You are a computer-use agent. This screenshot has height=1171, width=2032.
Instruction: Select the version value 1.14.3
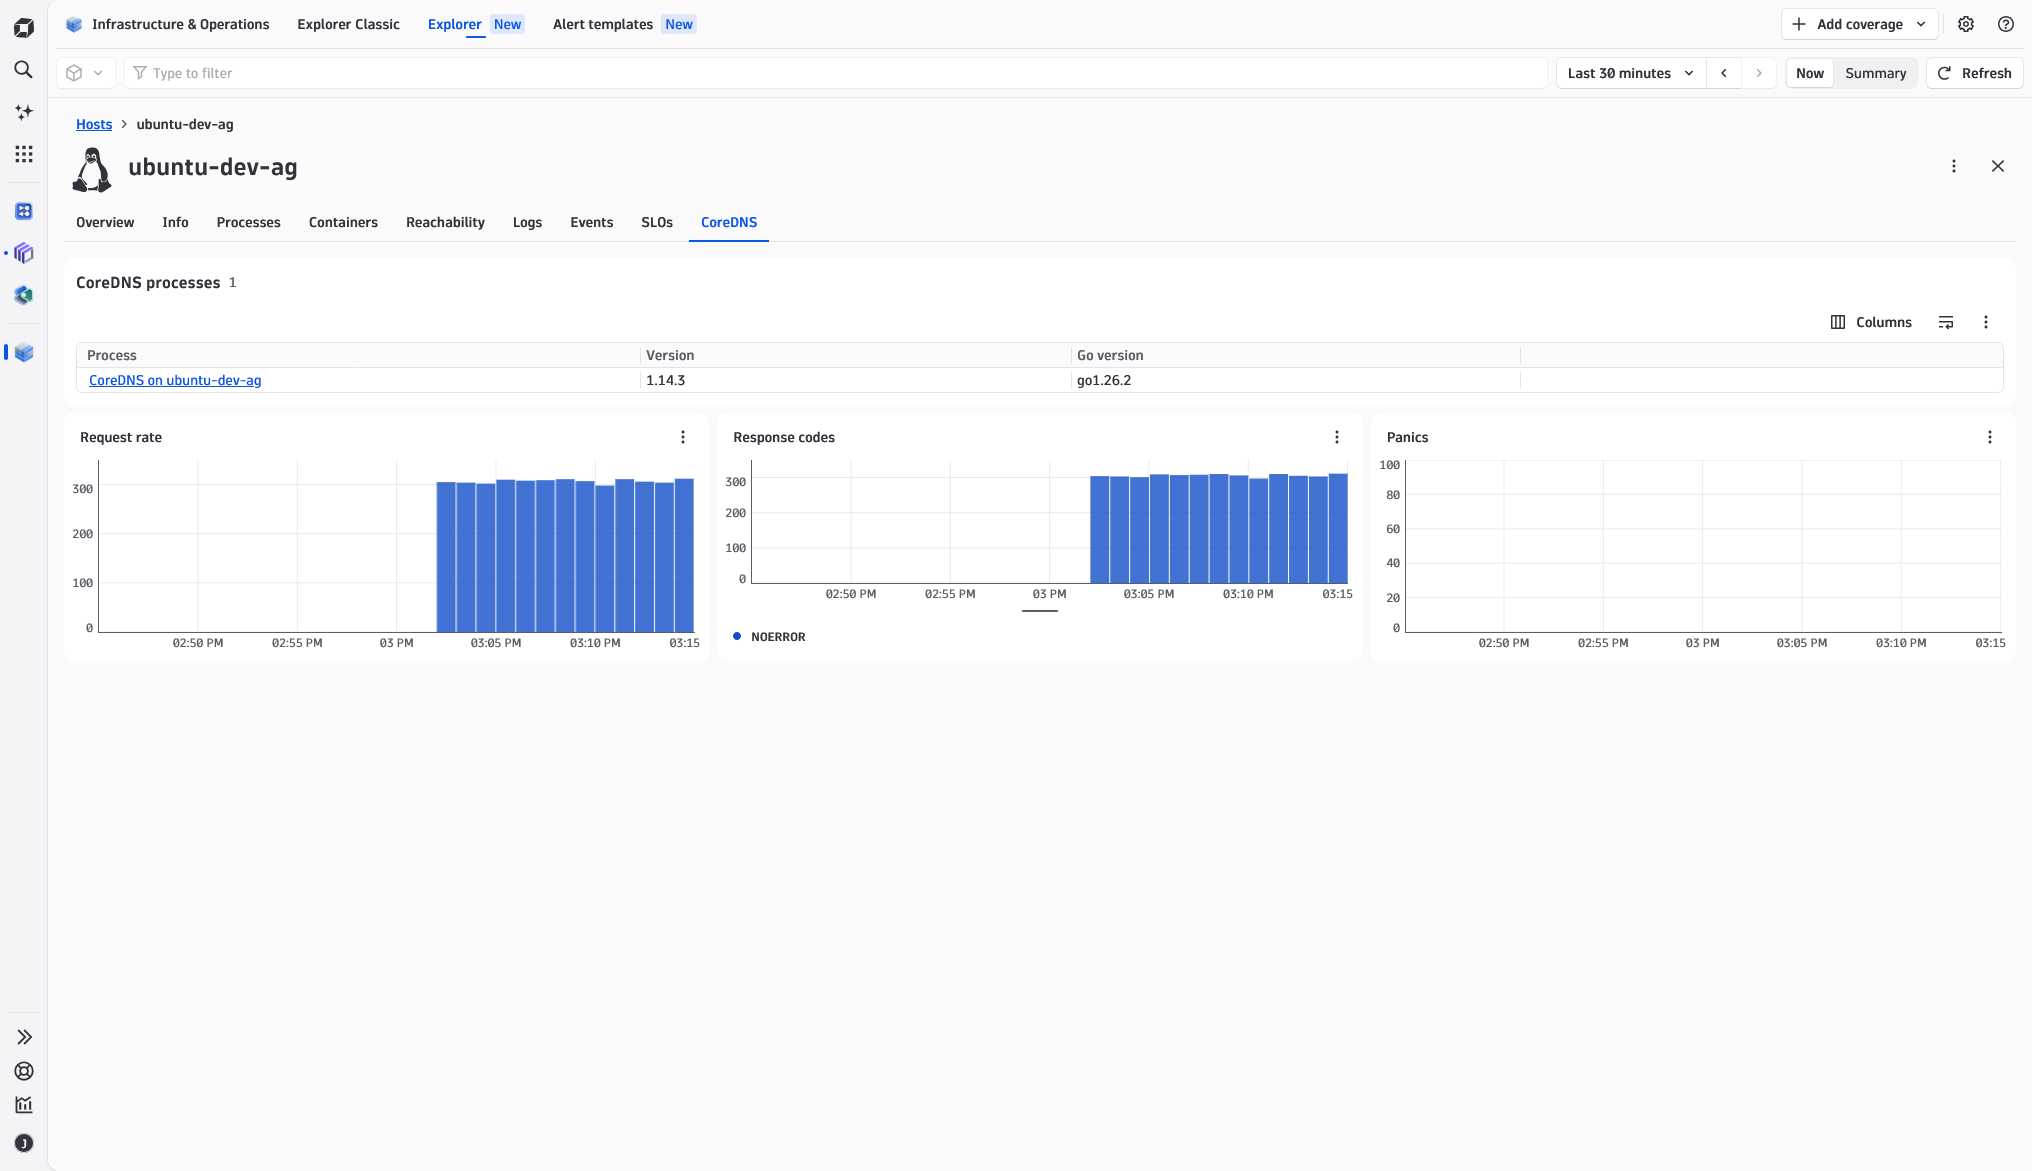[665, 380]
